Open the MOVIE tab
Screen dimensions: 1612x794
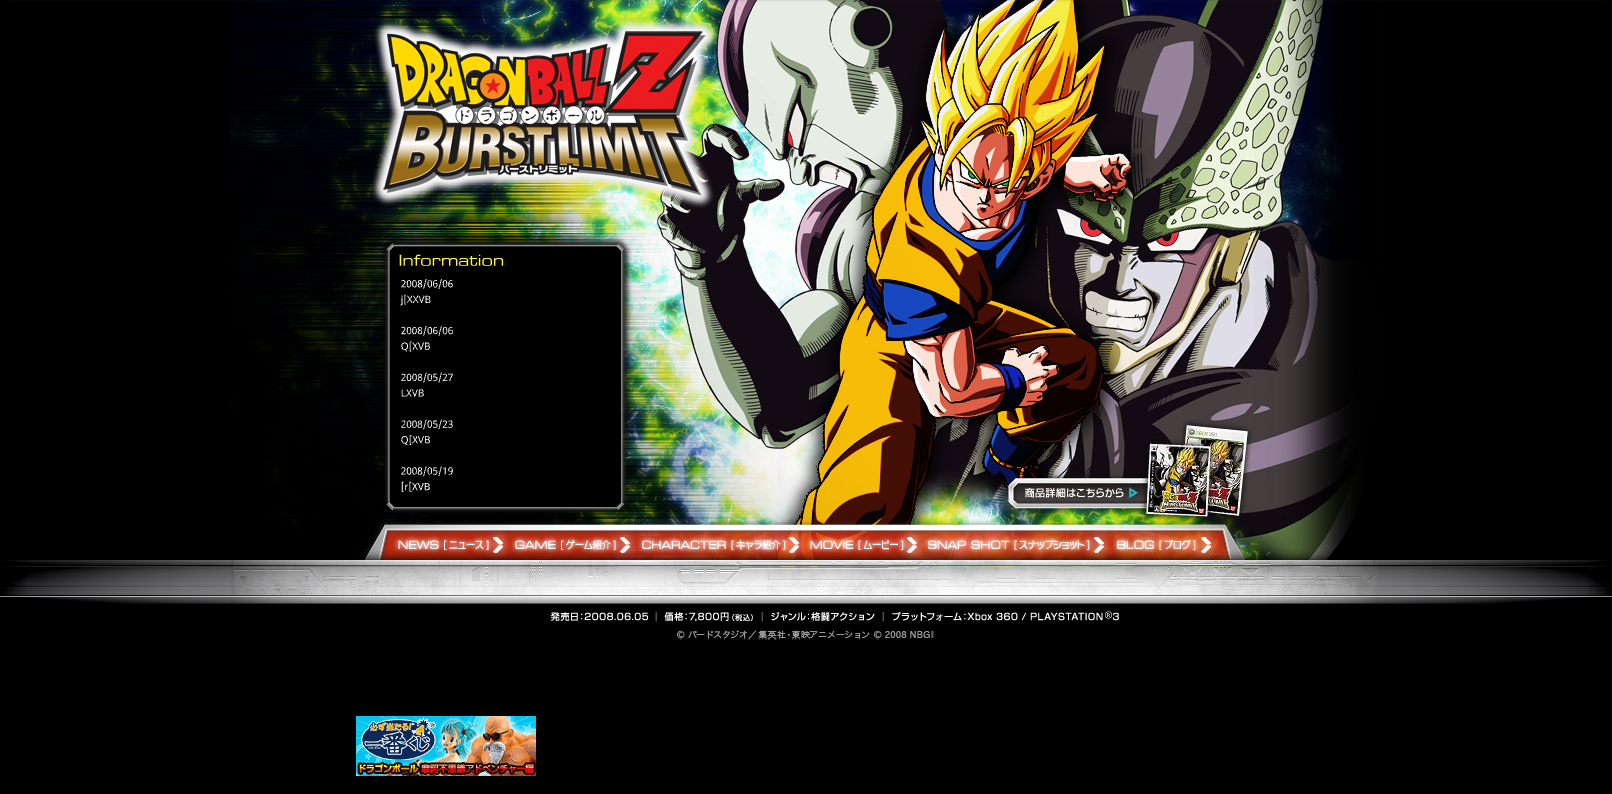(x=862, y=545)
